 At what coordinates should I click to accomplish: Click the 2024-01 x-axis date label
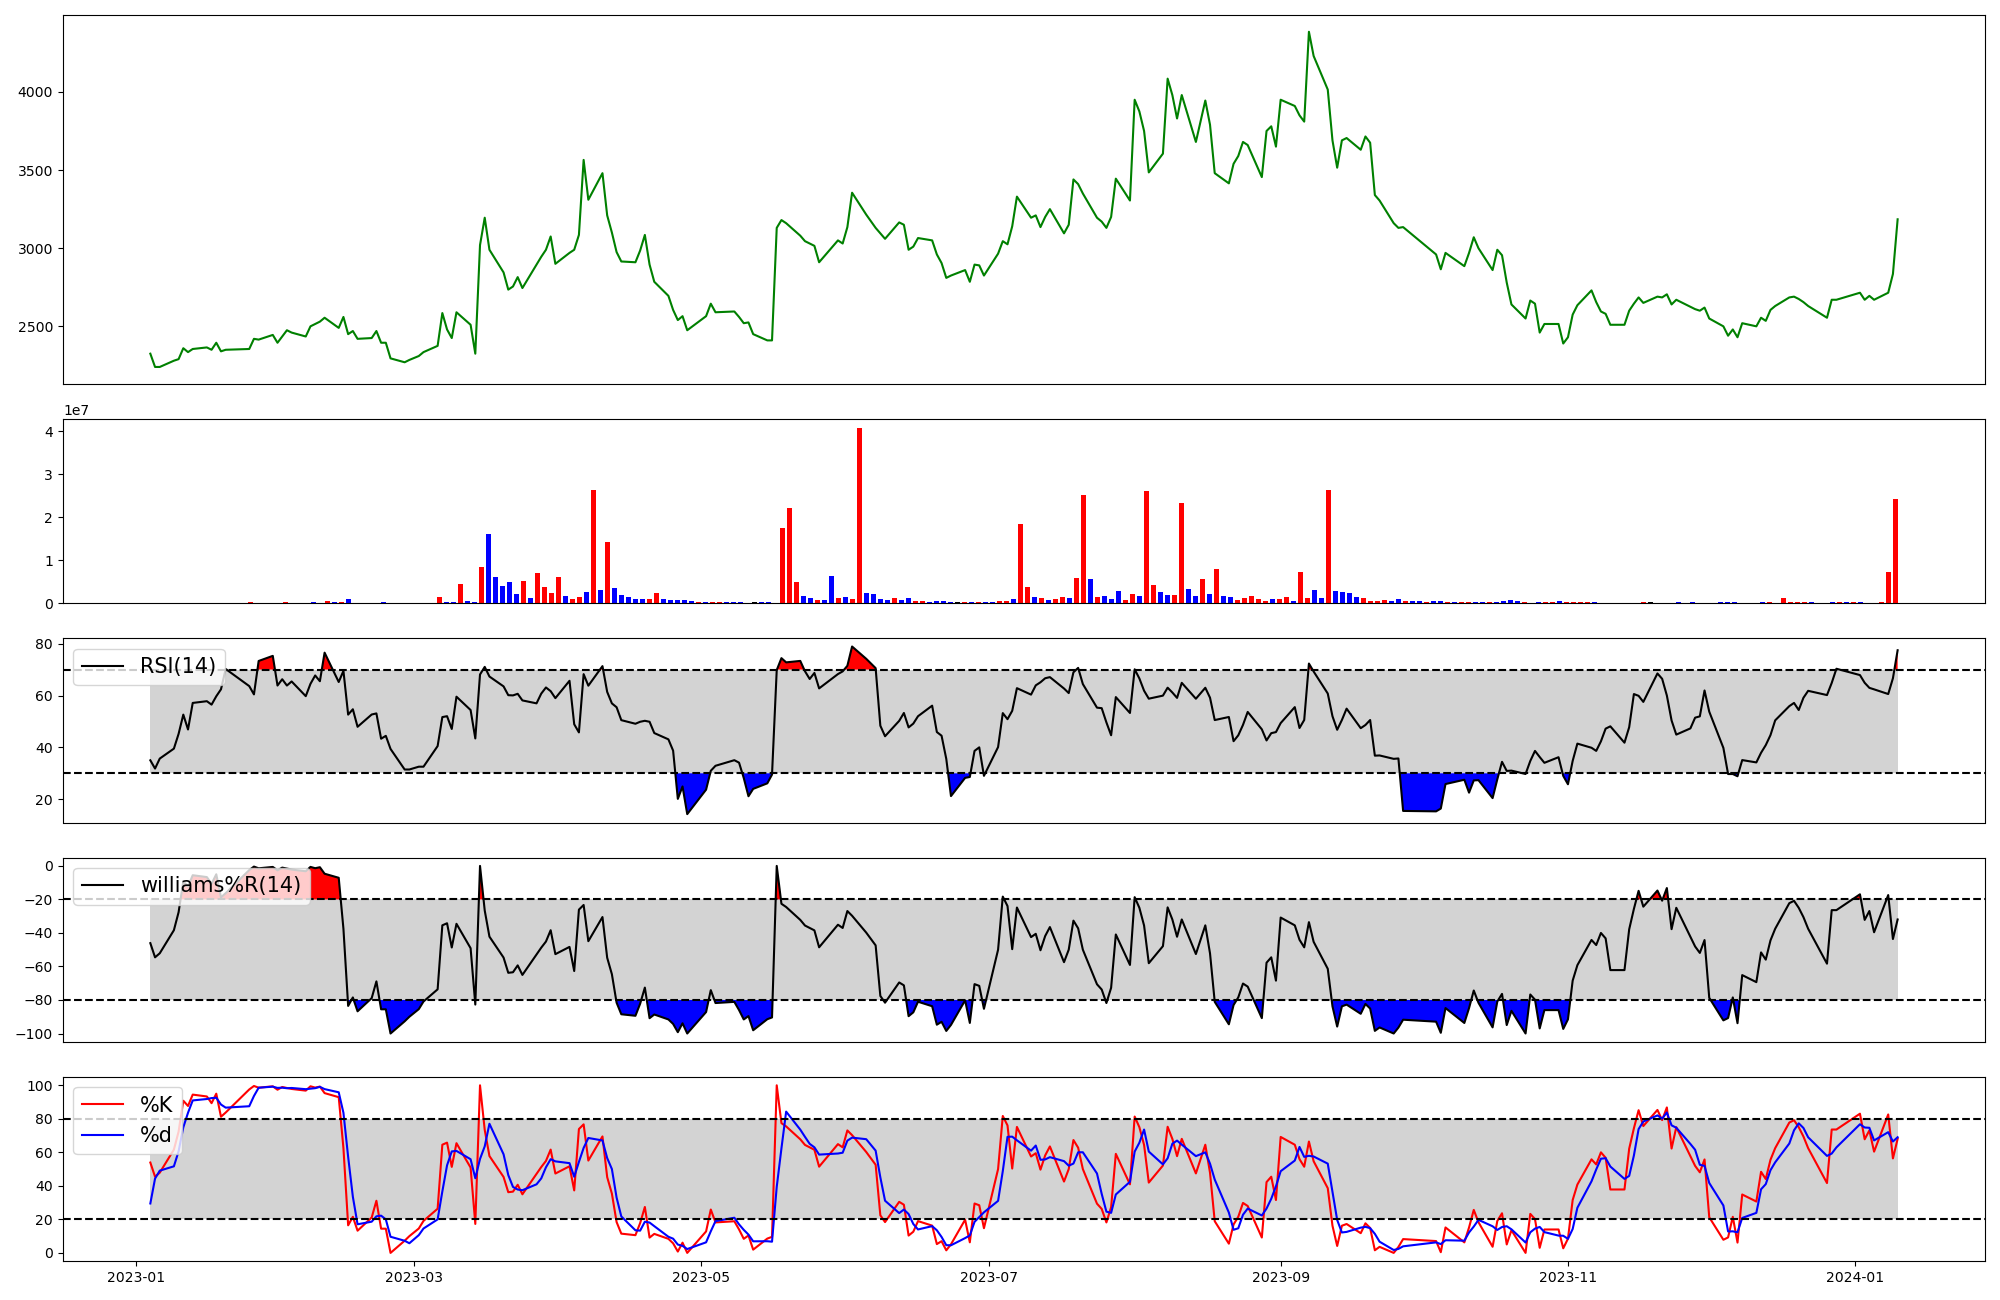point(1855,1277)
